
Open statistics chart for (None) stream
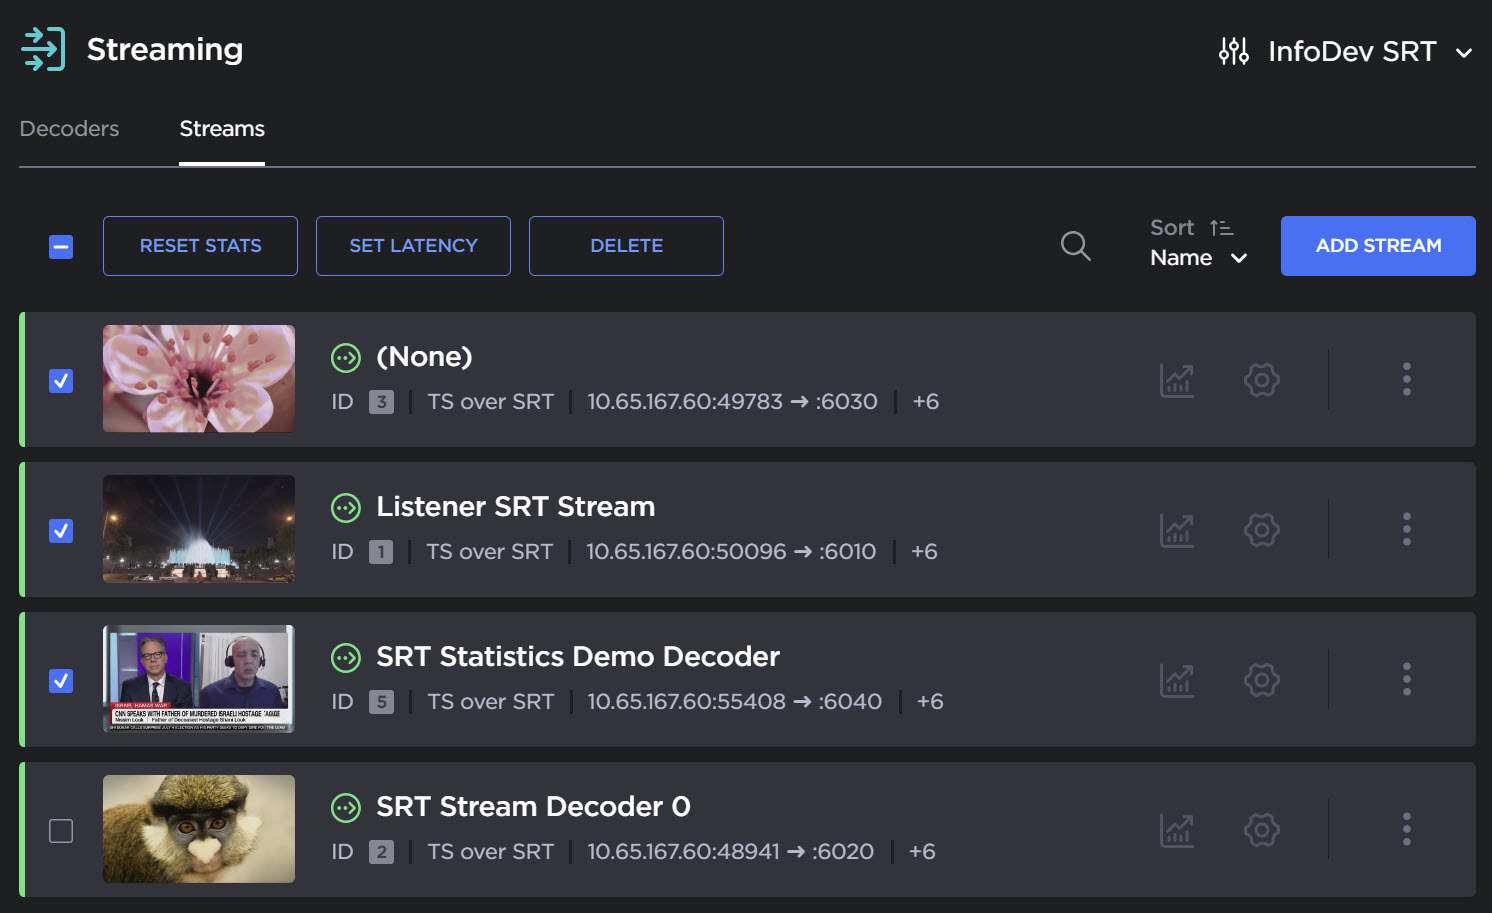point(1177,380)
